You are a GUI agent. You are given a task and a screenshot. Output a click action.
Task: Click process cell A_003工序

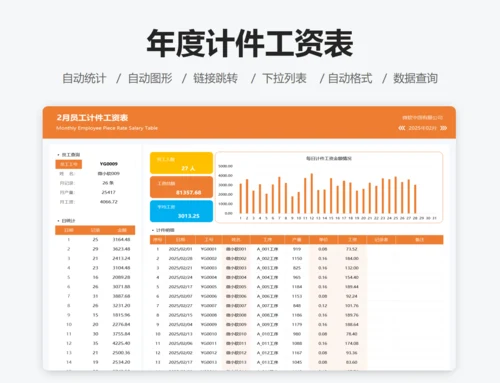(x=267, y=268)
